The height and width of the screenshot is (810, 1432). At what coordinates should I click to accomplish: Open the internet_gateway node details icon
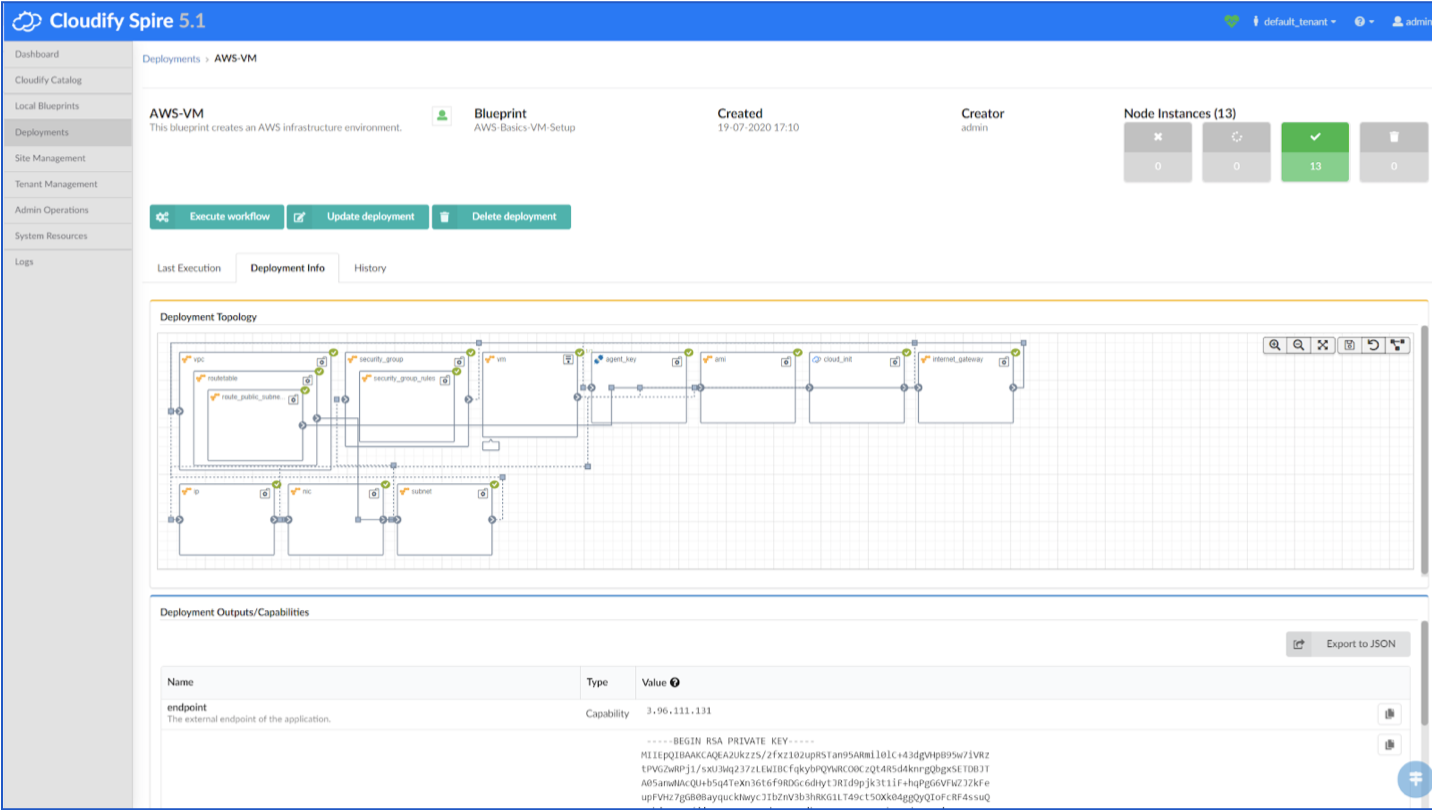1005,362
